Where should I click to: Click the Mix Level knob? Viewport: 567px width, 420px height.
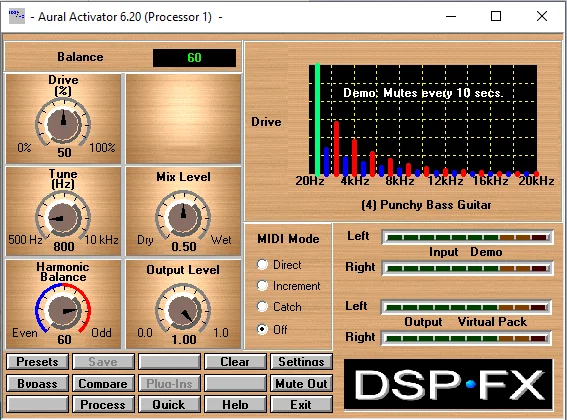183,217
